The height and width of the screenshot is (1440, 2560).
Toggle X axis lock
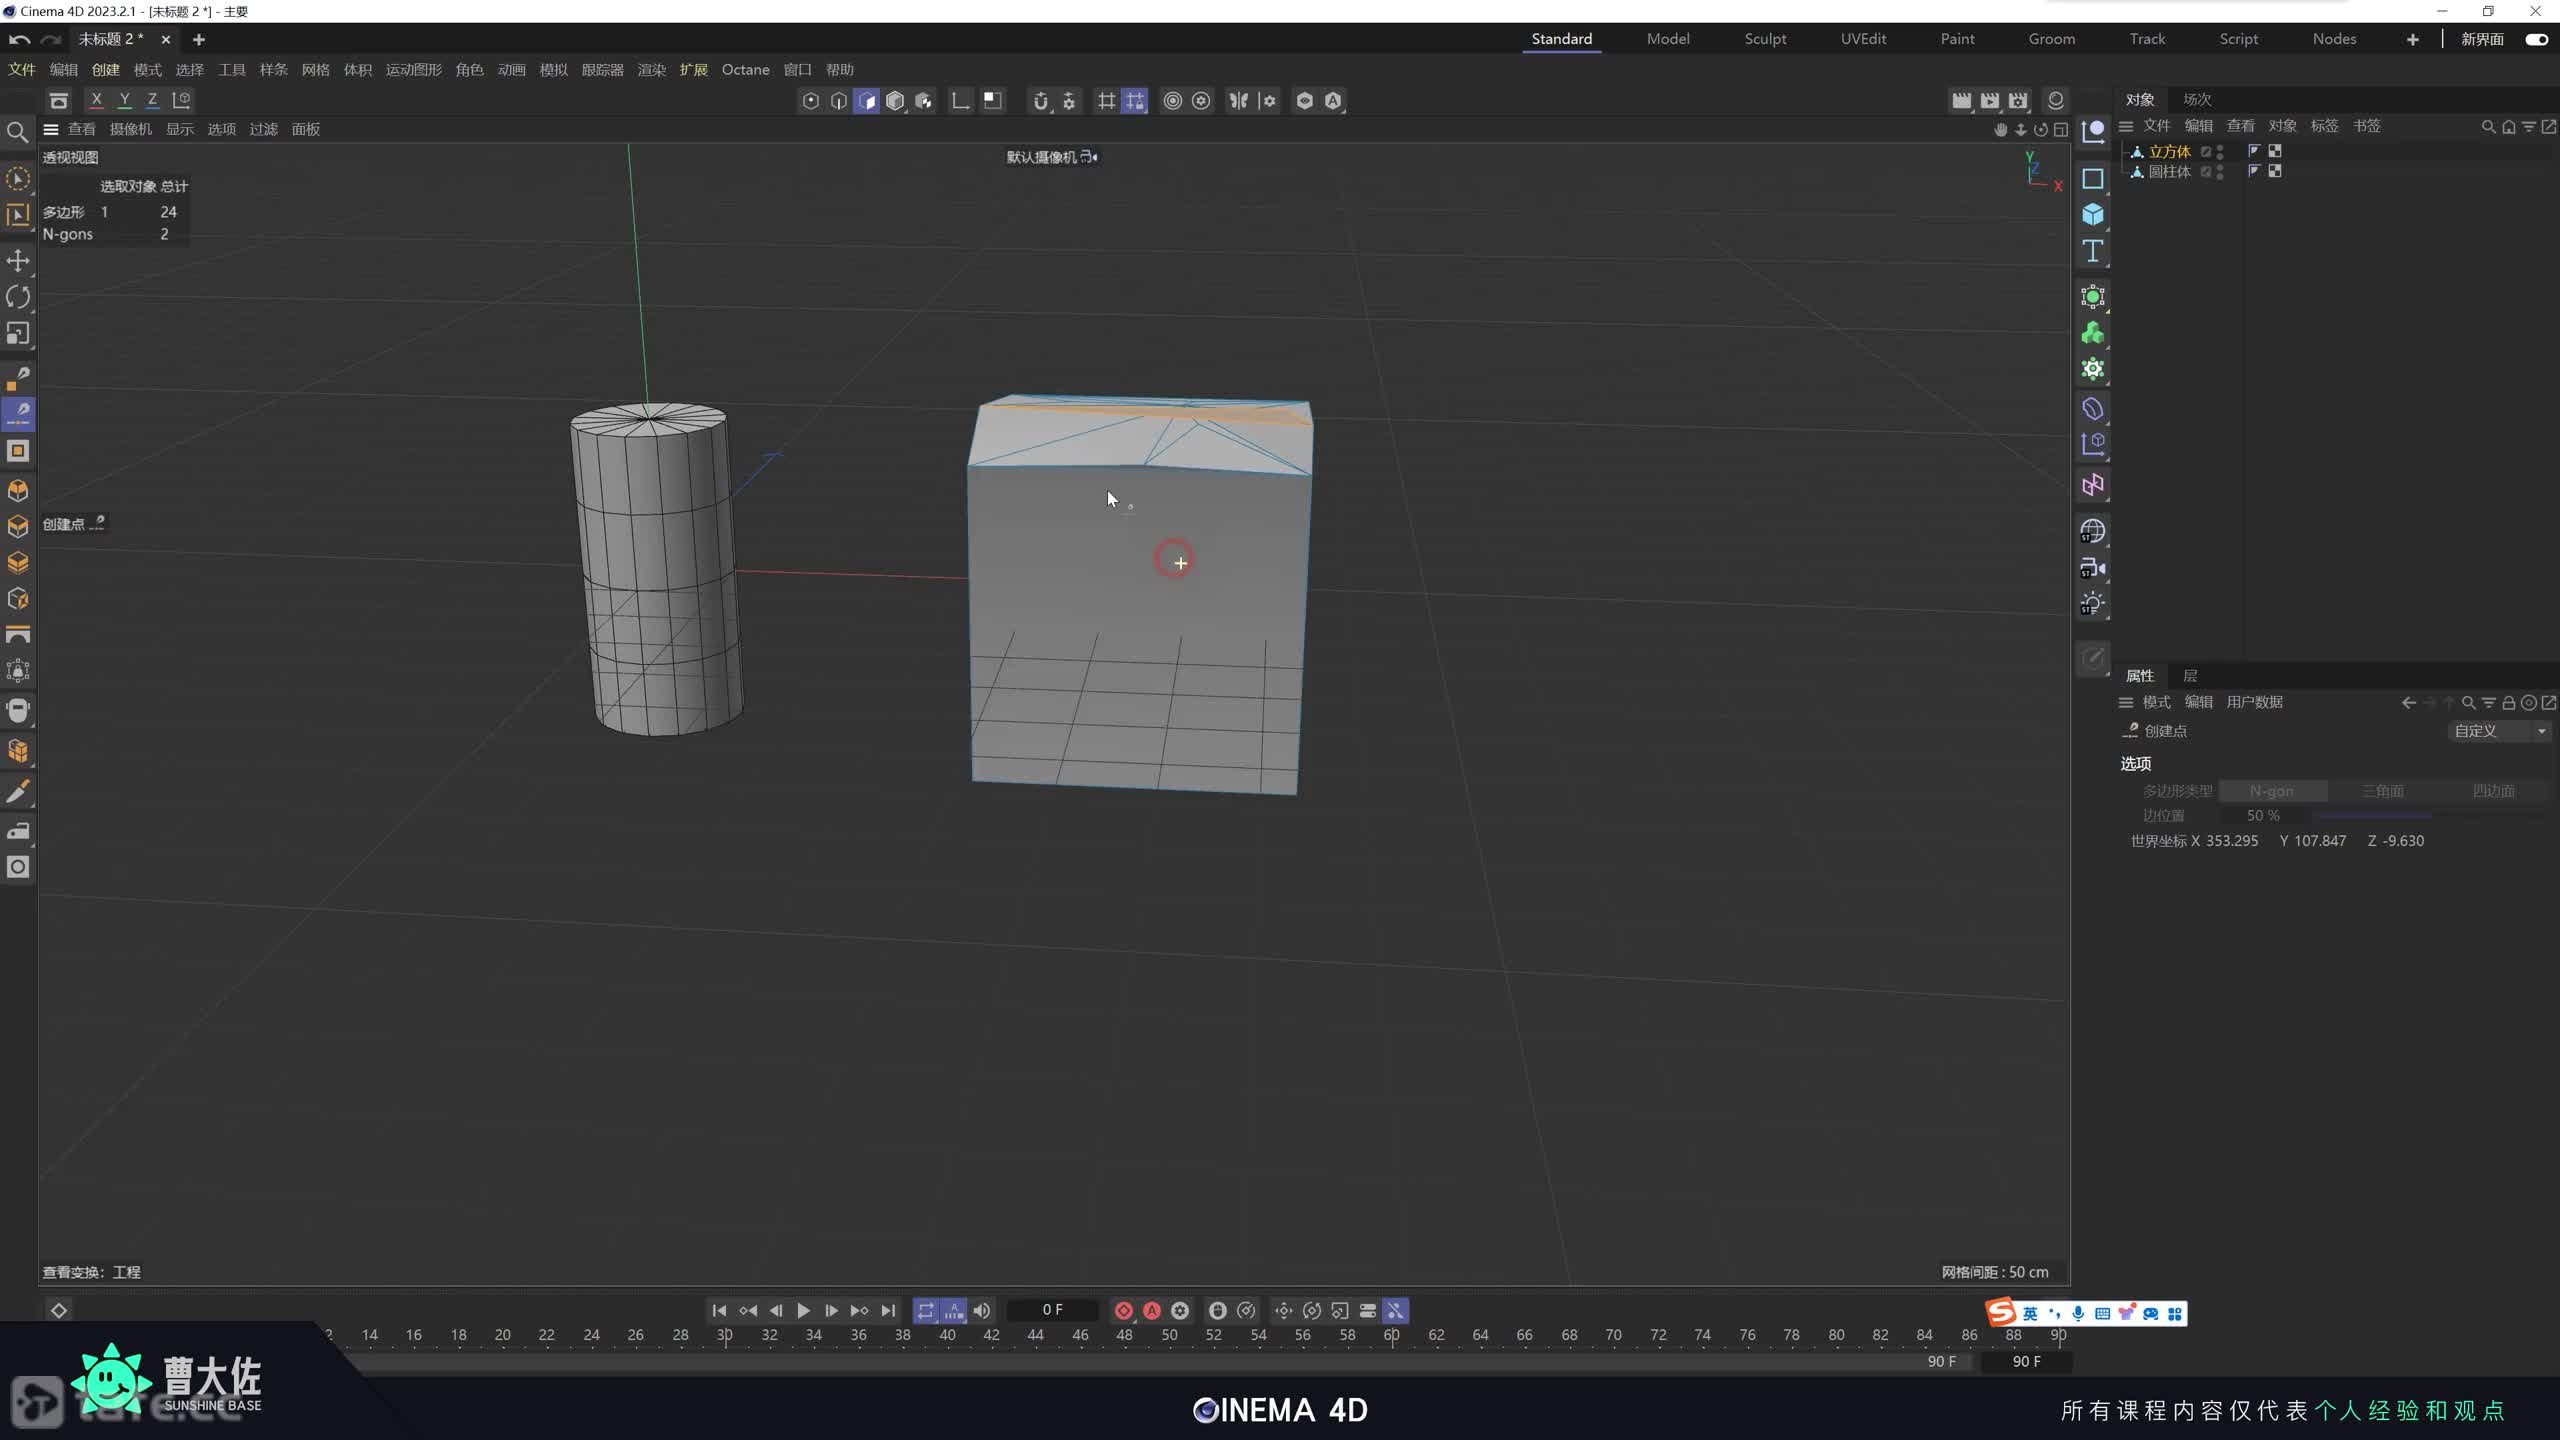96,100
